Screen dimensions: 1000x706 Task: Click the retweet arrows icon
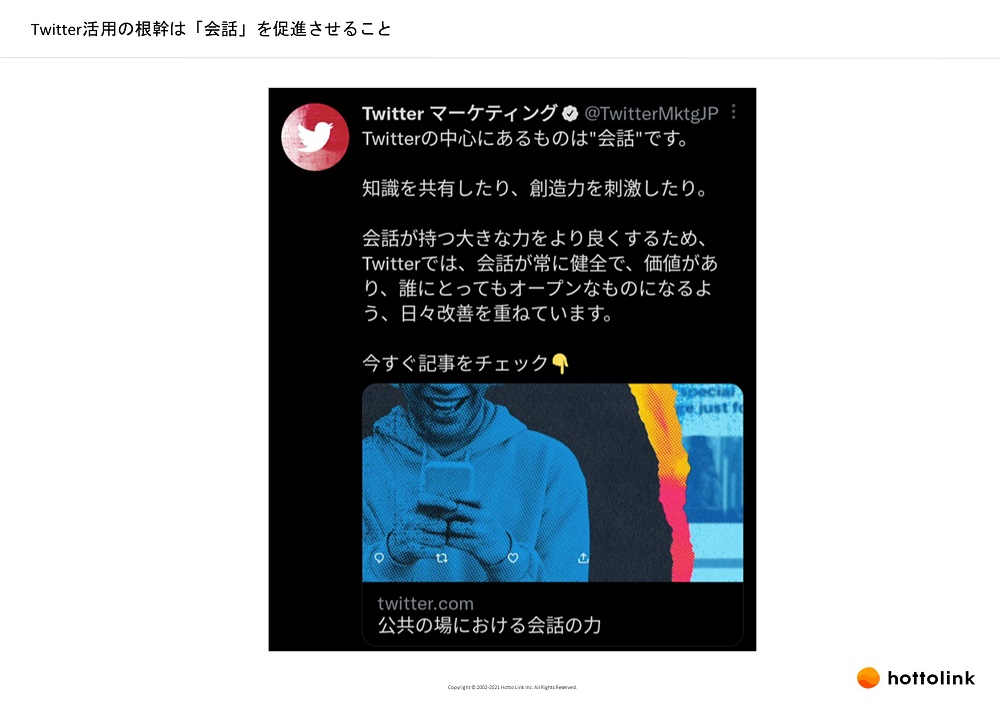point(441,558)
